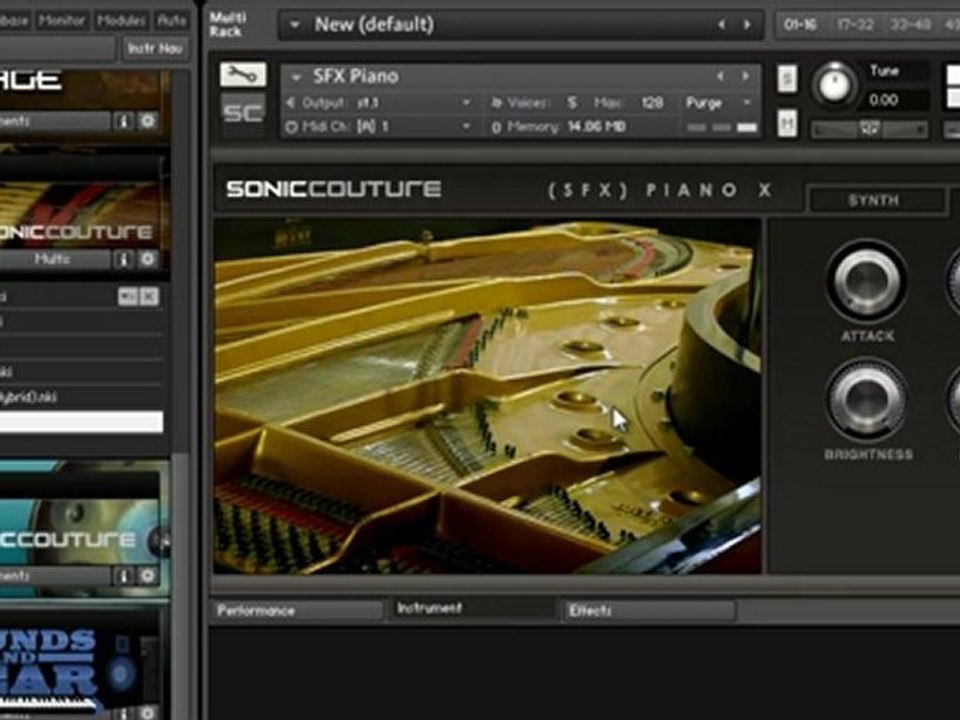Click the piano interior image
The width and height of the screenshot is (960, 720).
(487, 397)
